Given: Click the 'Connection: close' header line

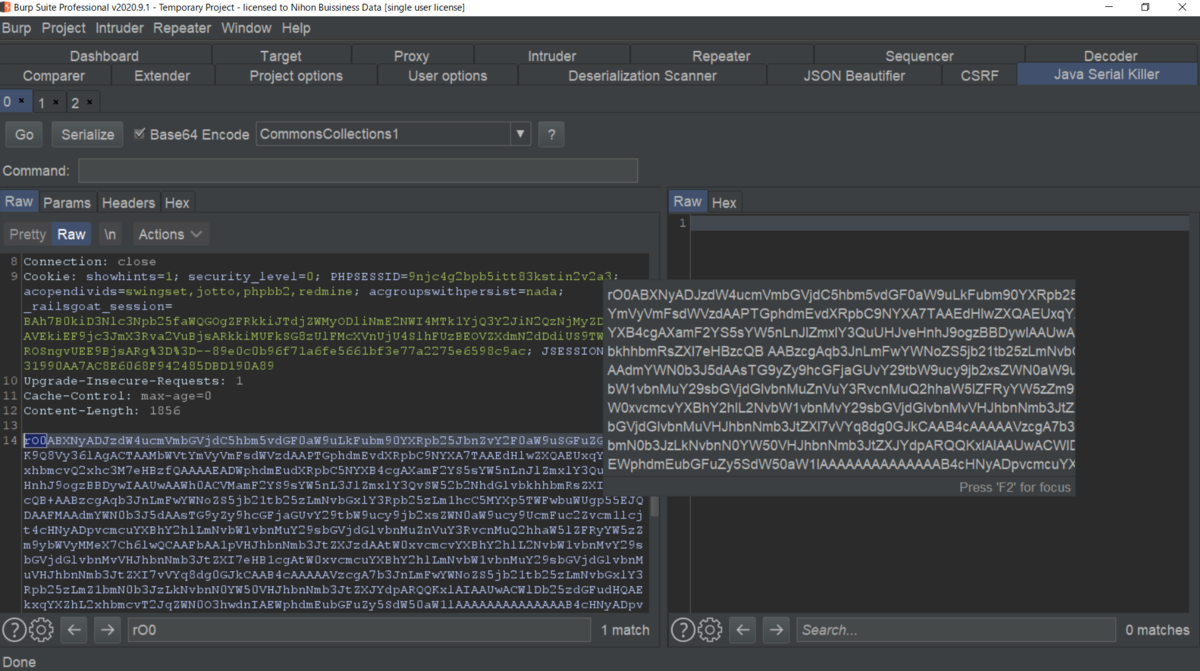Looking at the screenshot, I should tap(90, 261).
